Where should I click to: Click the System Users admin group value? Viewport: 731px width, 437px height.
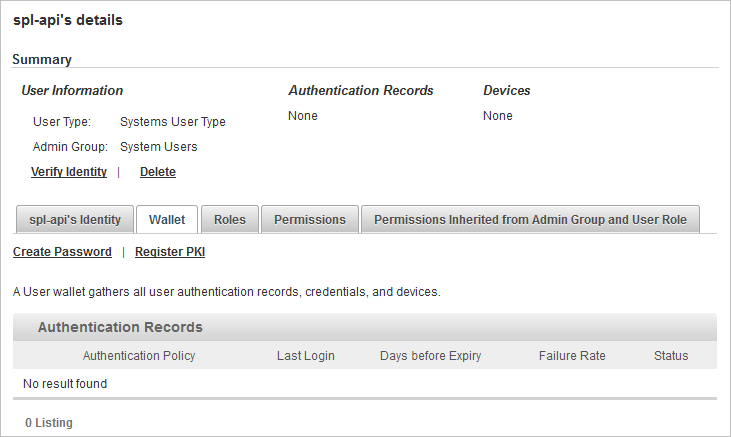point(159,146)
